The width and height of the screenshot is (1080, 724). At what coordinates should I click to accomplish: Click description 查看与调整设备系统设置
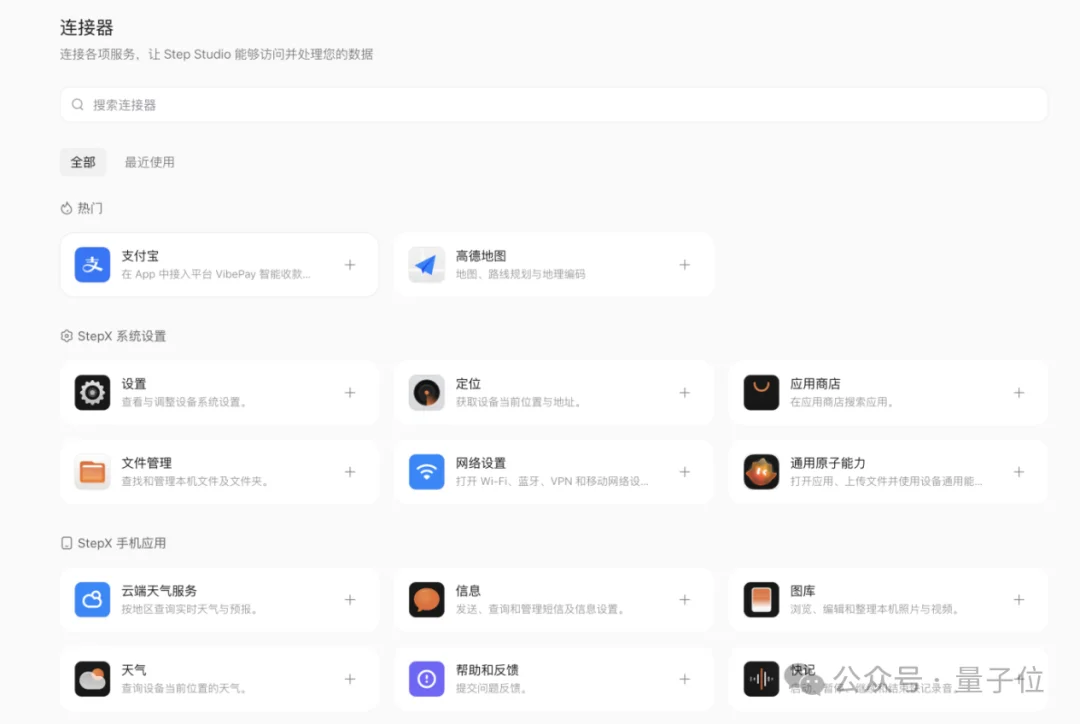(x=184, y=402)
